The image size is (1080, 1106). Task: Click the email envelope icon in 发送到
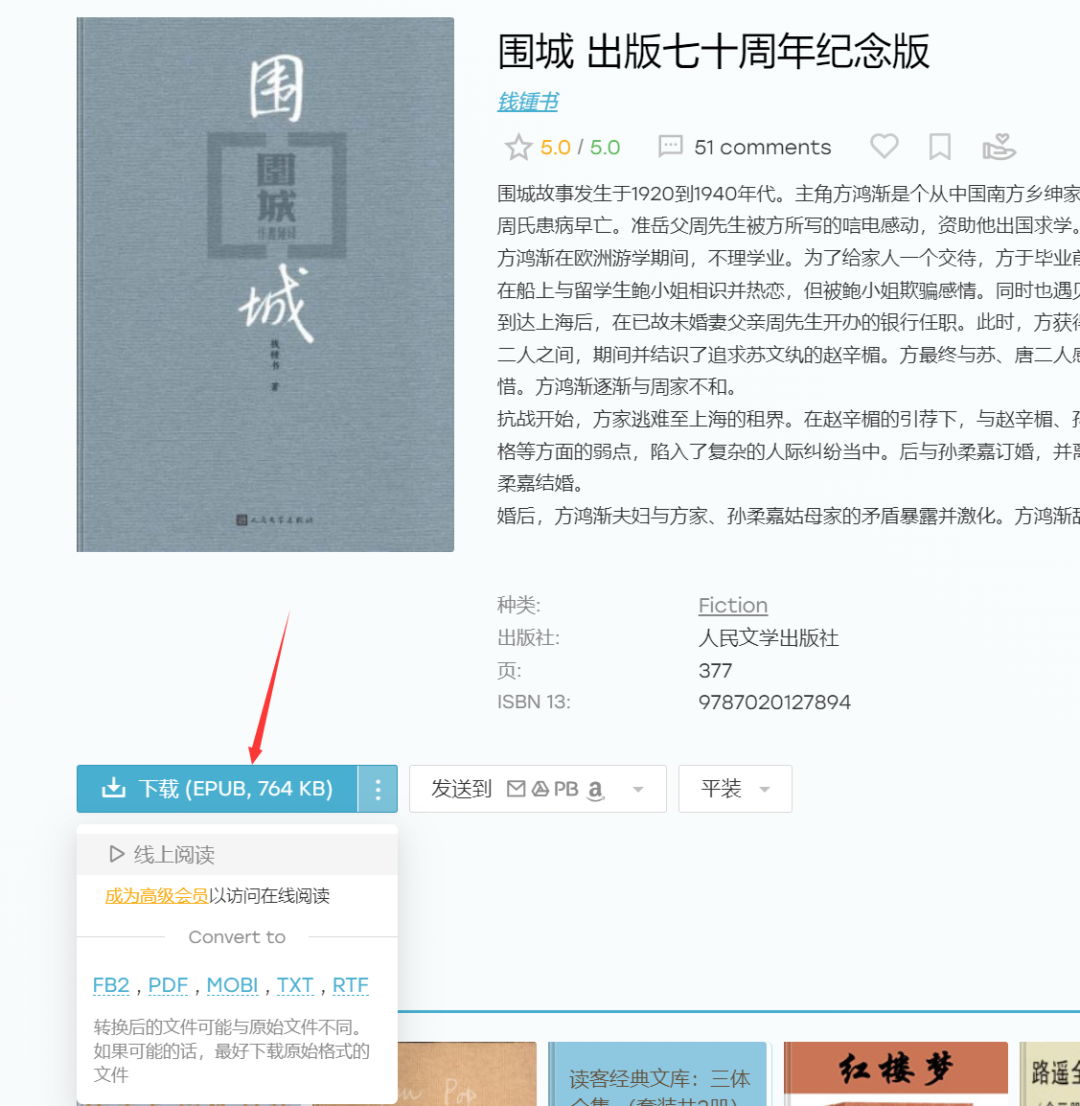pos(516,789)
